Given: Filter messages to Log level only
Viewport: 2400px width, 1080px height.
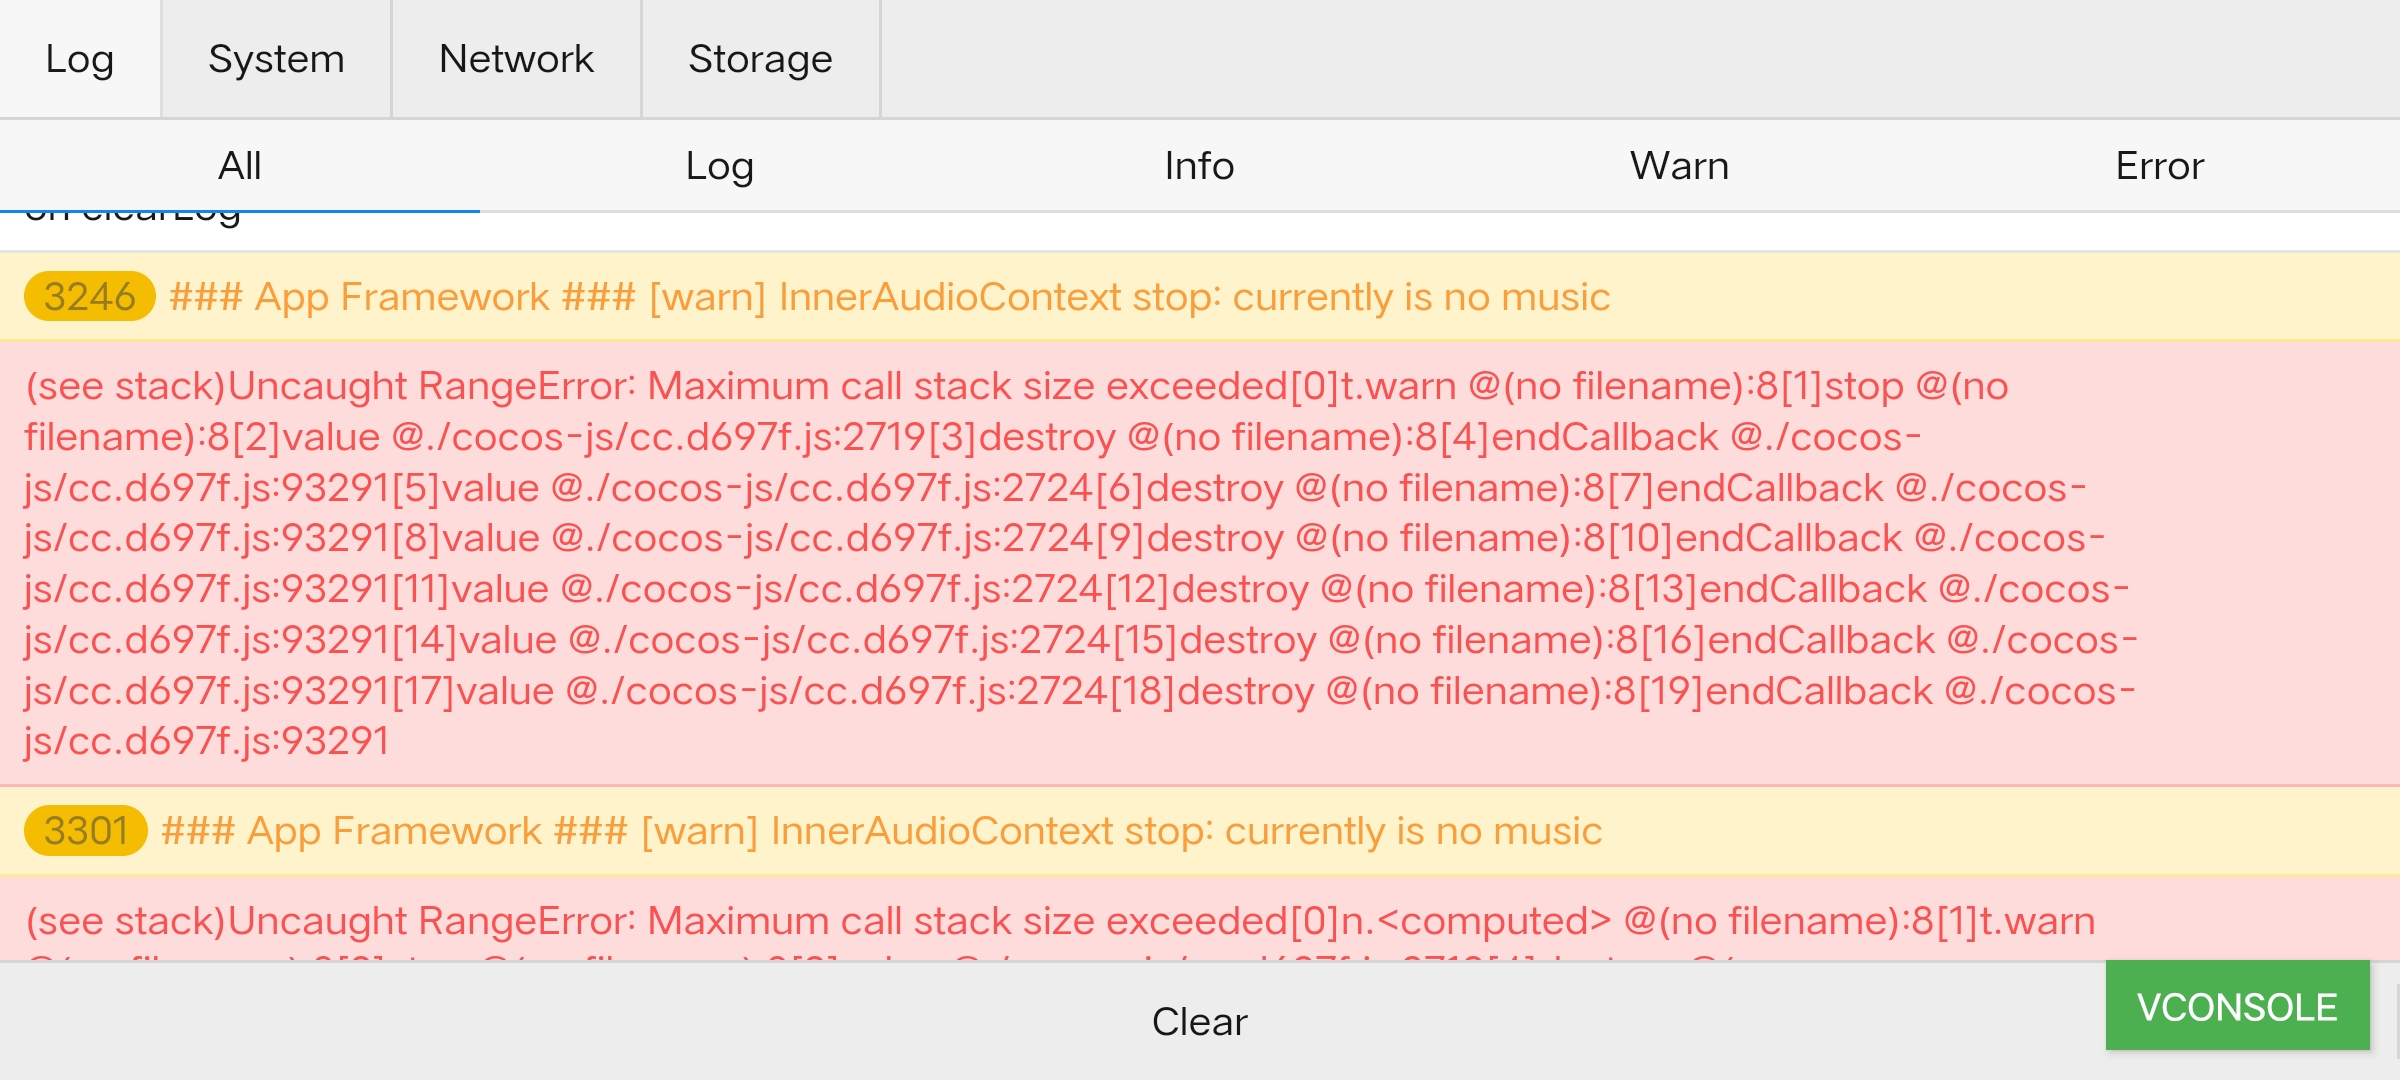Looking at the screenshot, I should click(720, 166).
